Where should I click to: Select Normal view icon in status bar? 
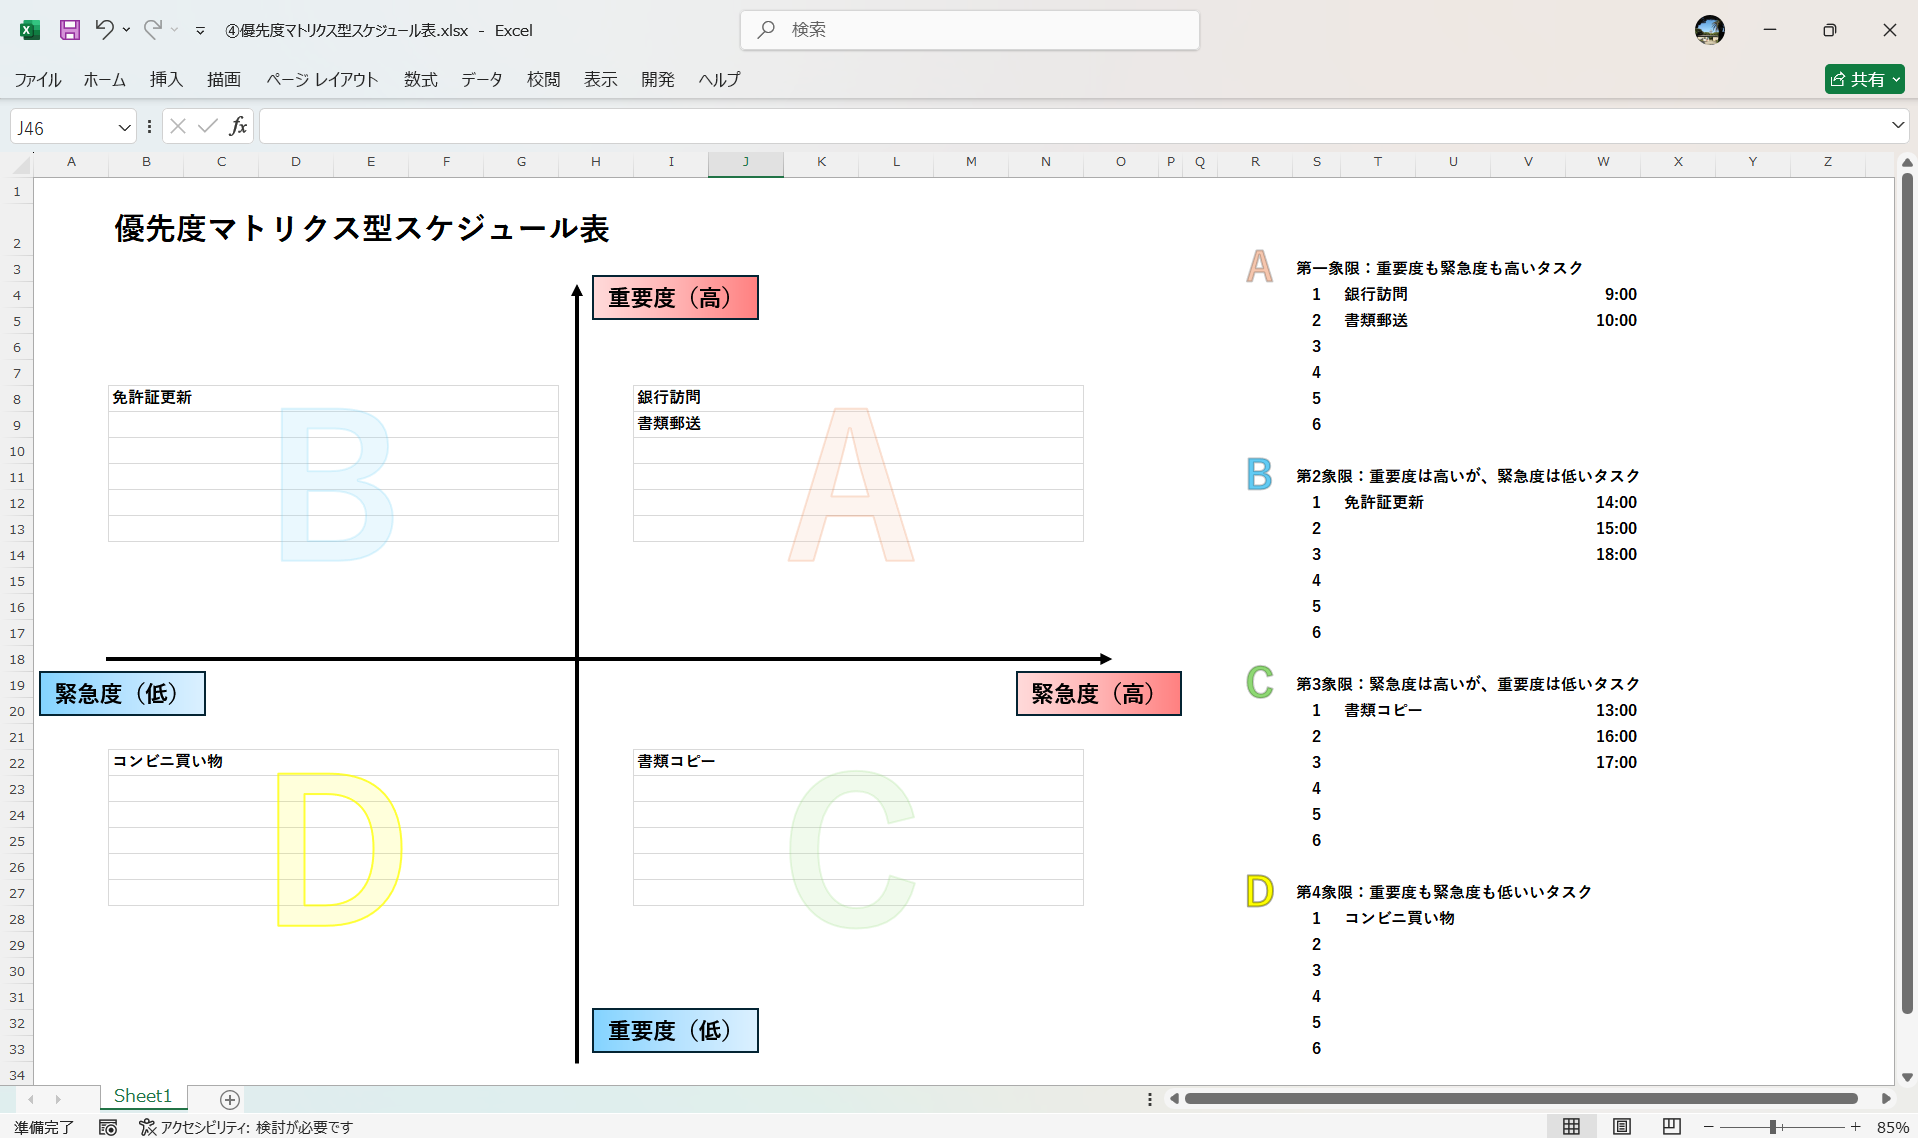click(1572, 1126)
